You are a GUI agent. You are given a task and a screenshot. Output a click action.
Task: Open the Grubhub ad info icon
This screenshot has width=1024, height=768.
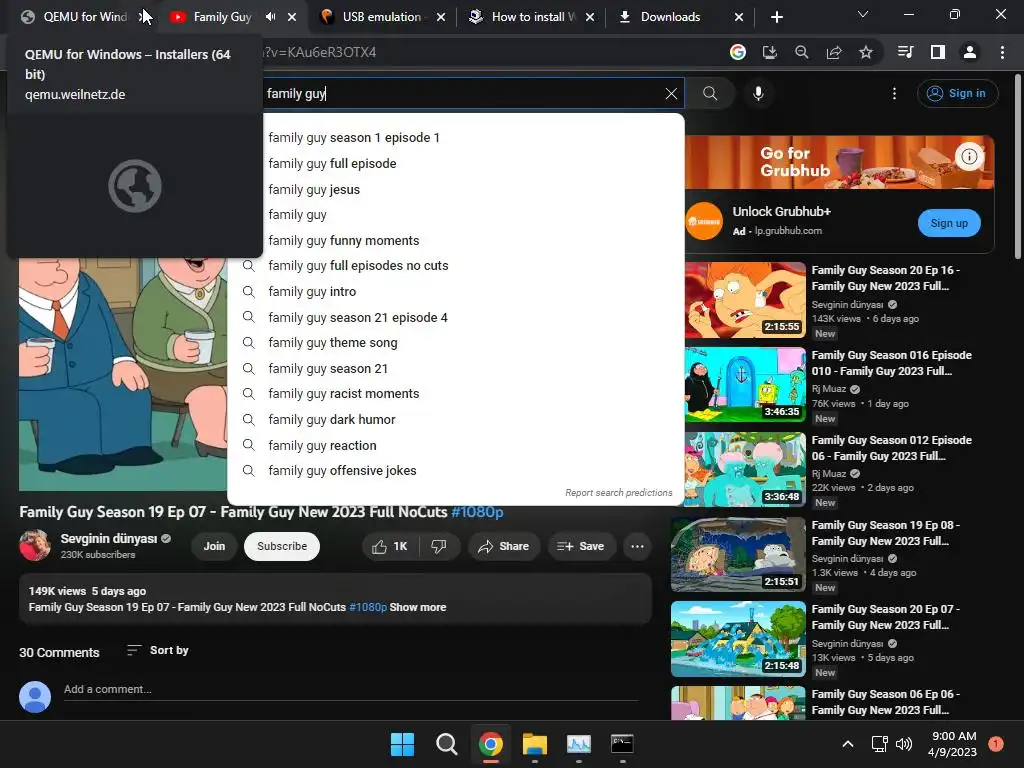coord(970,156)
